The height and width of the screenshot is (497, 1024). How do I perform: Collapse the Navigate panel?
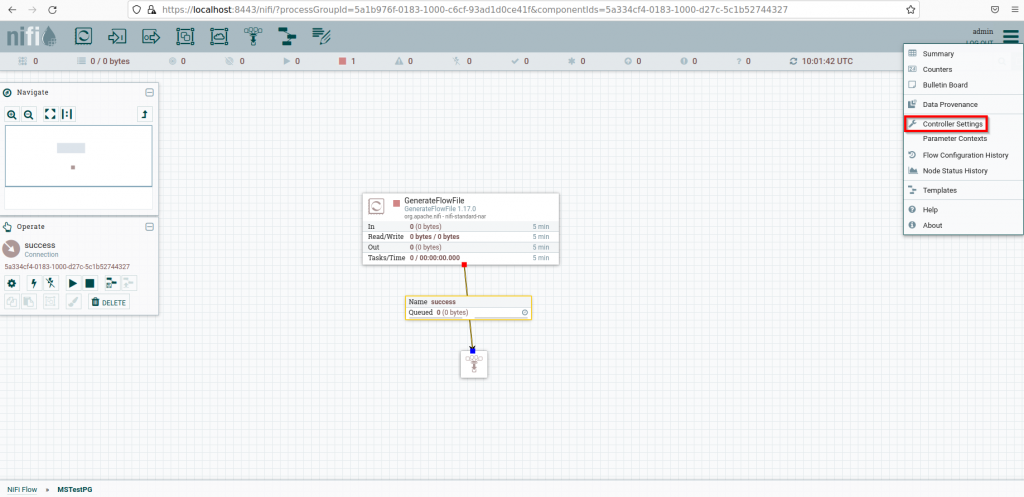[x=149, y=92]
